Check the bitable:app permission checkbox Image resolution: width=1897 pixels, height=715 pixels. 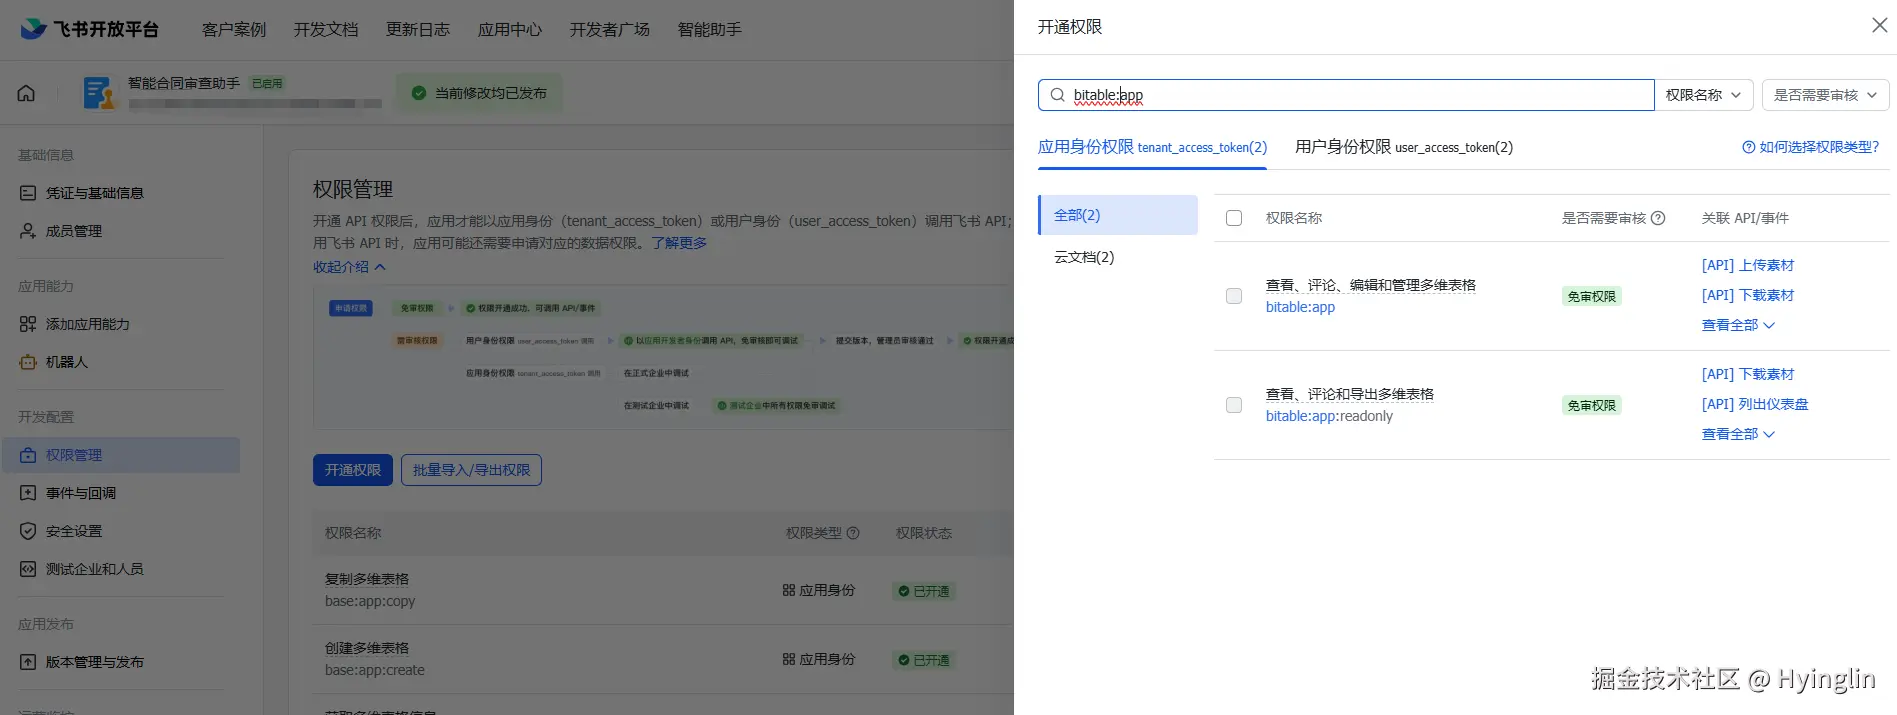click(1234, 296)
